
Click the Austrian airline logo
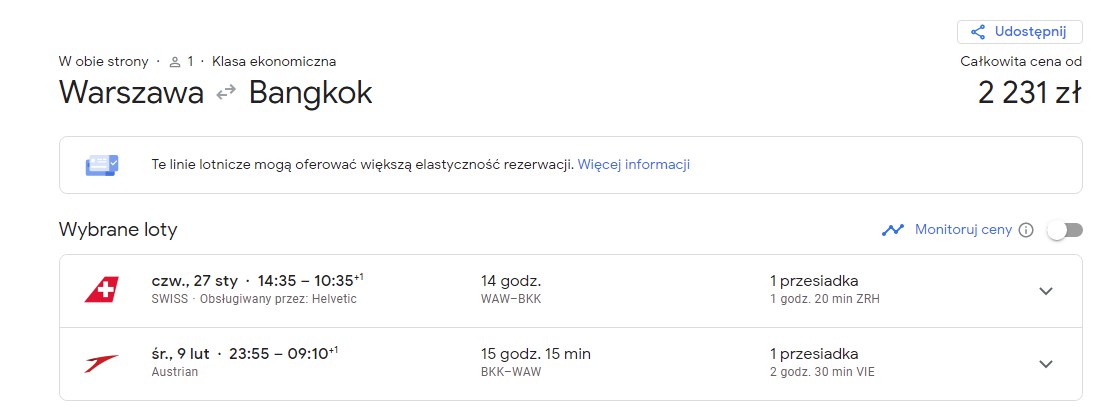[x=102, y=363]
